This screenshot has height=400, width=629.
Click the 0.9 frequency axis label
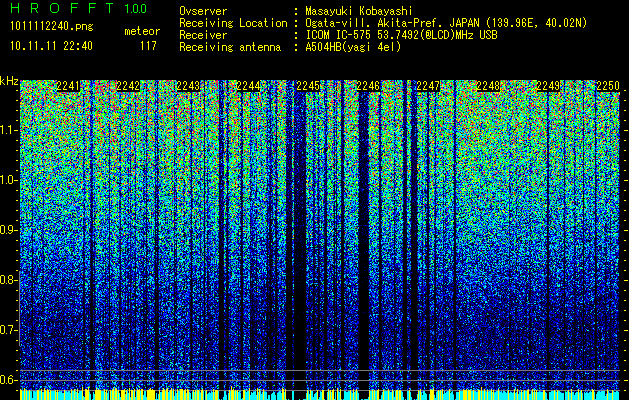click(x=9, y=230)
